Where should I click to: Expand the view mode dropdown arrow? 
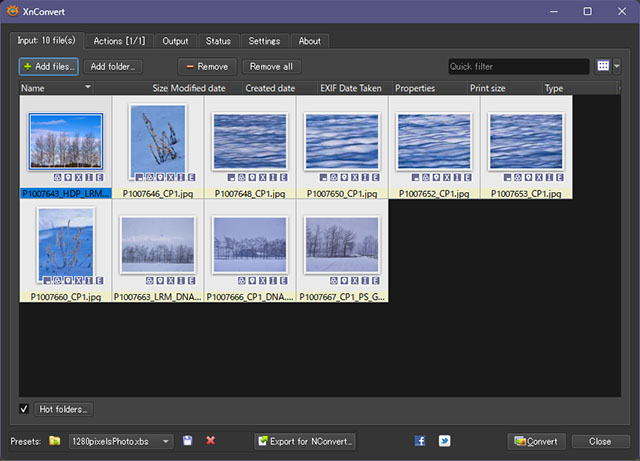[x=617, y=66]
